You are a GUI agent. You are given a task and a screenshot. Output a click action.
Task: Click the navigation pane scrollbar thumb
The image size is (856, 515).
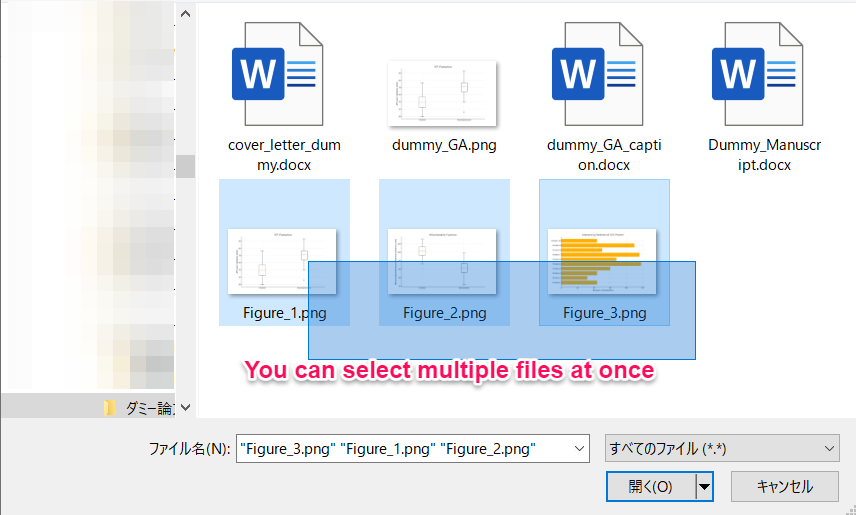click(x=186, y=166)
